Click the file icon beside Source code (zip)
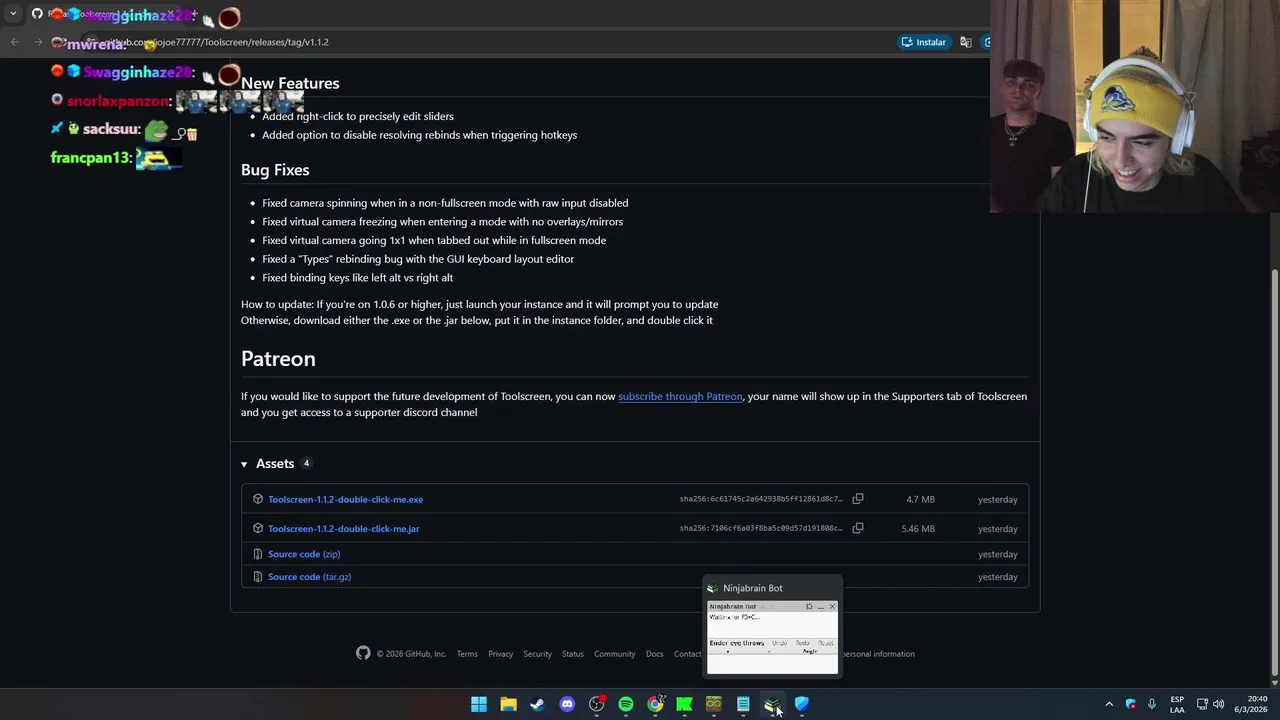1280x720 pixels. [x=258, y=554]
